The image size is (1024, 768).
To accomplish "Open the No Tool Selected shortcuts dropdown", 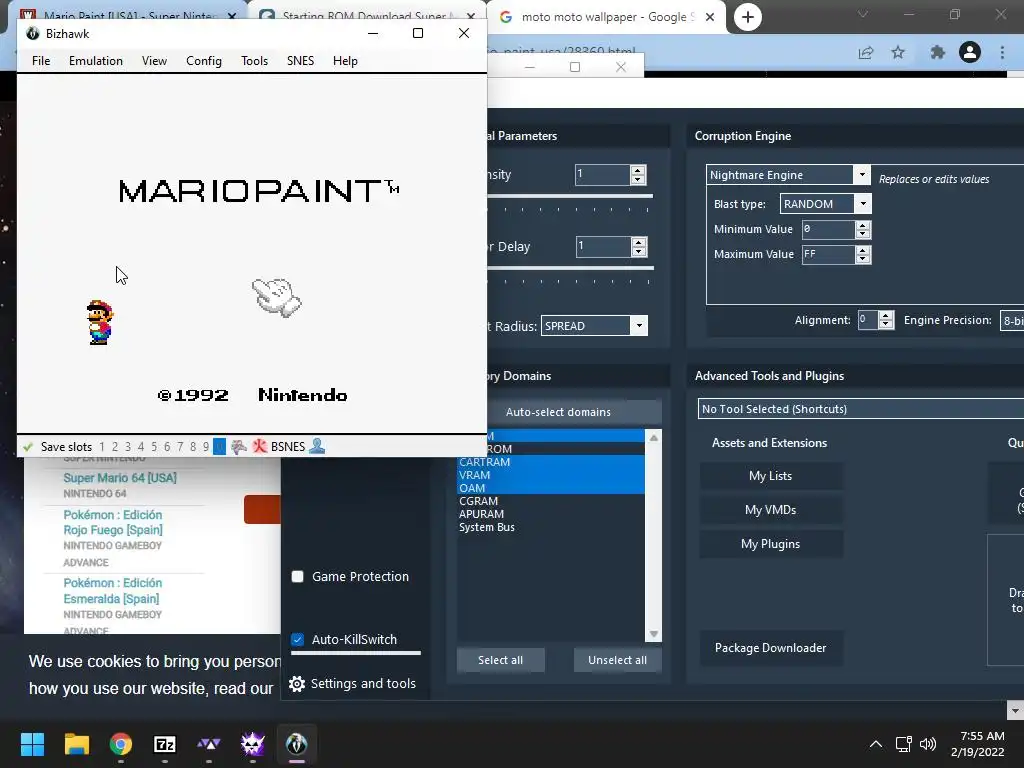I will coord(861,409).
